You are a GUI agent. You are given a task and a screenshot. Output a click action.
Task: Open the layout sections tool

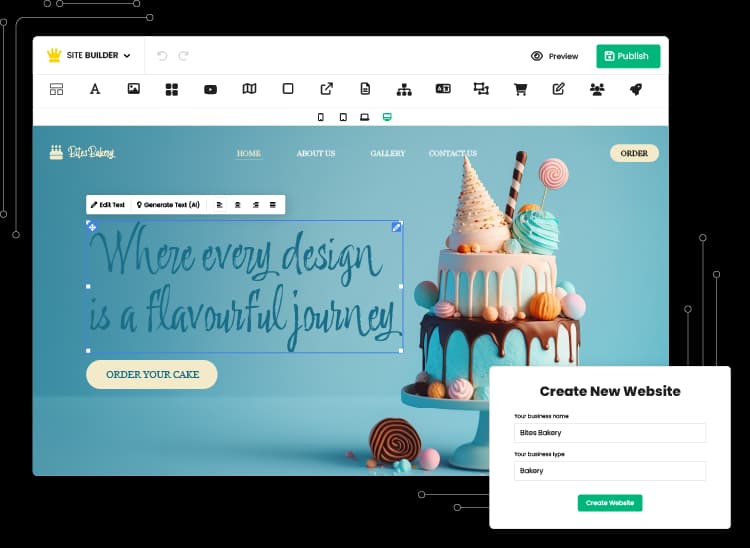click(56, 89)
